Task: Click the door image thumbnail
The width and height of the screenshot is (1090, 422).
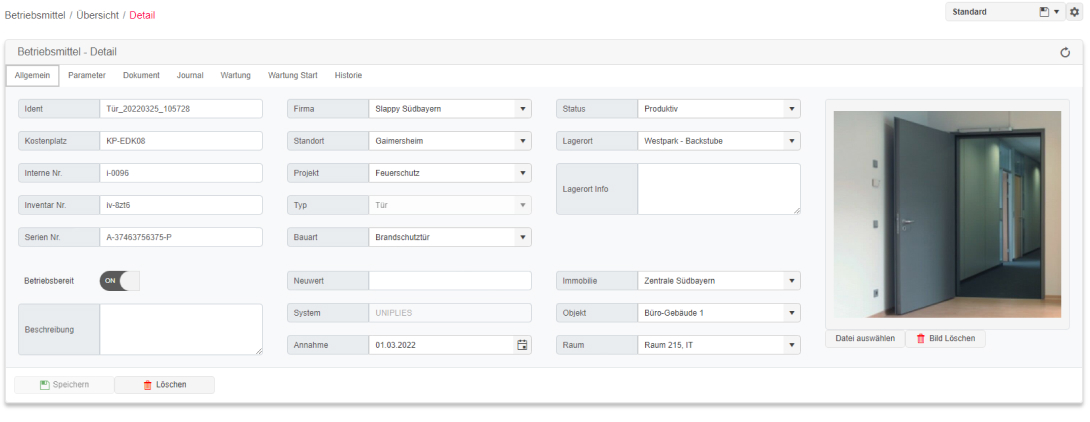Action: (x=947, y=214)
